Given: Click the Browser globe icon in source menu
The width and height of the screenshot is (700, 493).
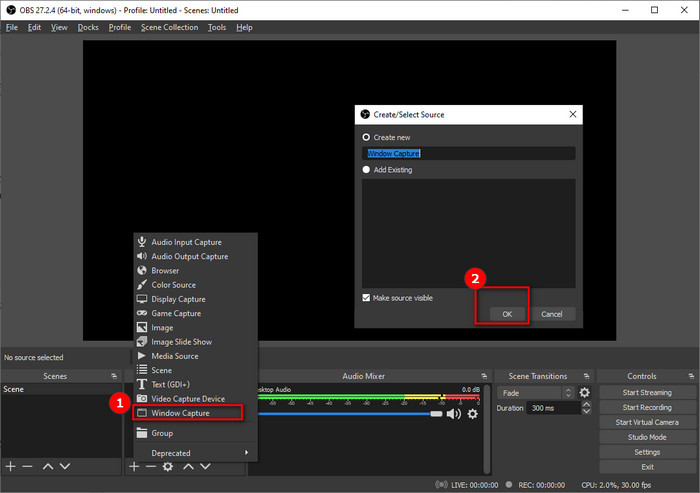Looking at the screenshot, I should click(142, 270).
